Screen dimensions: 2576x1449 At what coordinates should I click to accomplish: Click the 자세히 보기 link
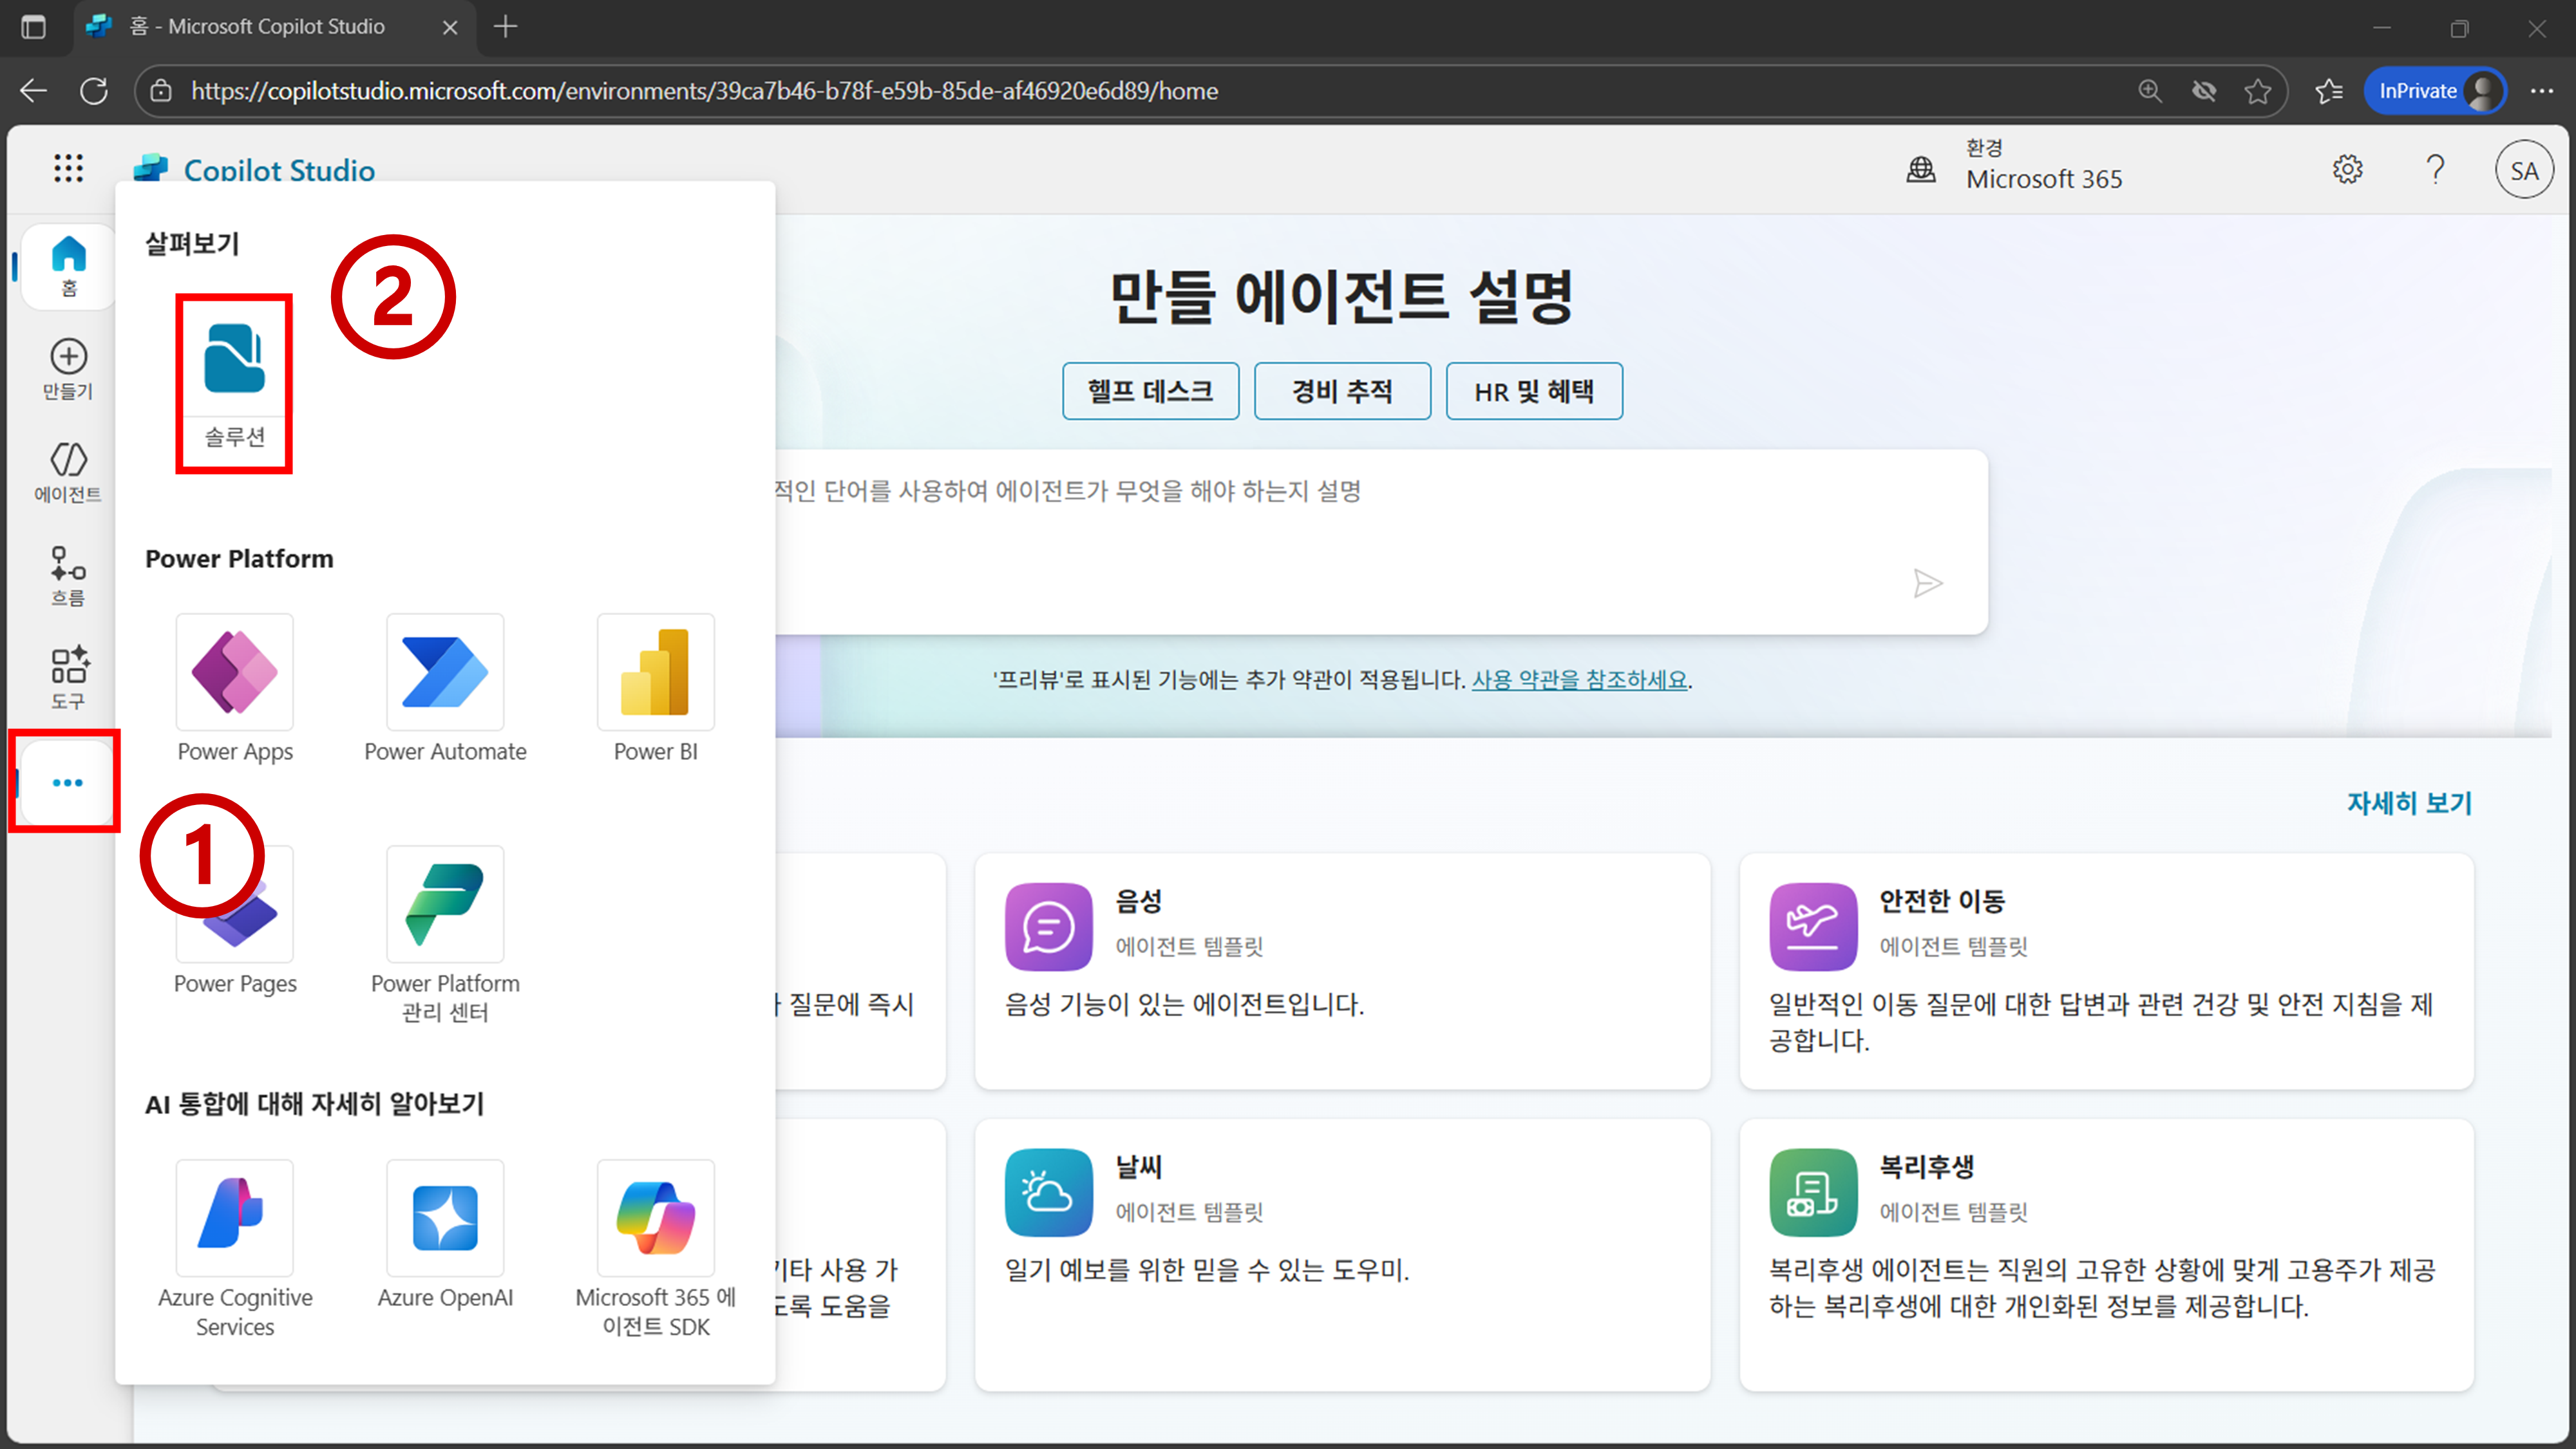pyautogui.click(x=2408, y=802)
